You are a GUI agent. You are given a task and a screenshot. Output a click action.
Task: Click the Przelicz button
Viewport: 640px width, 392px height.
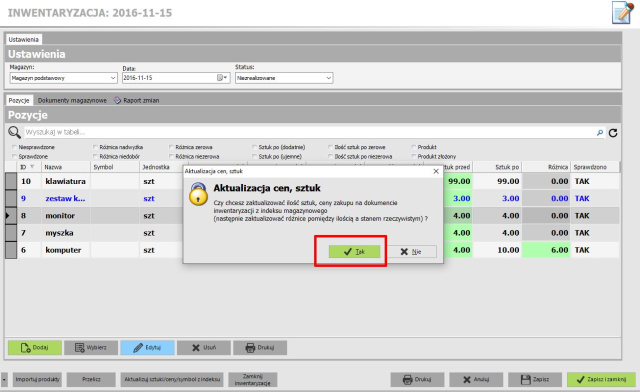91,379
